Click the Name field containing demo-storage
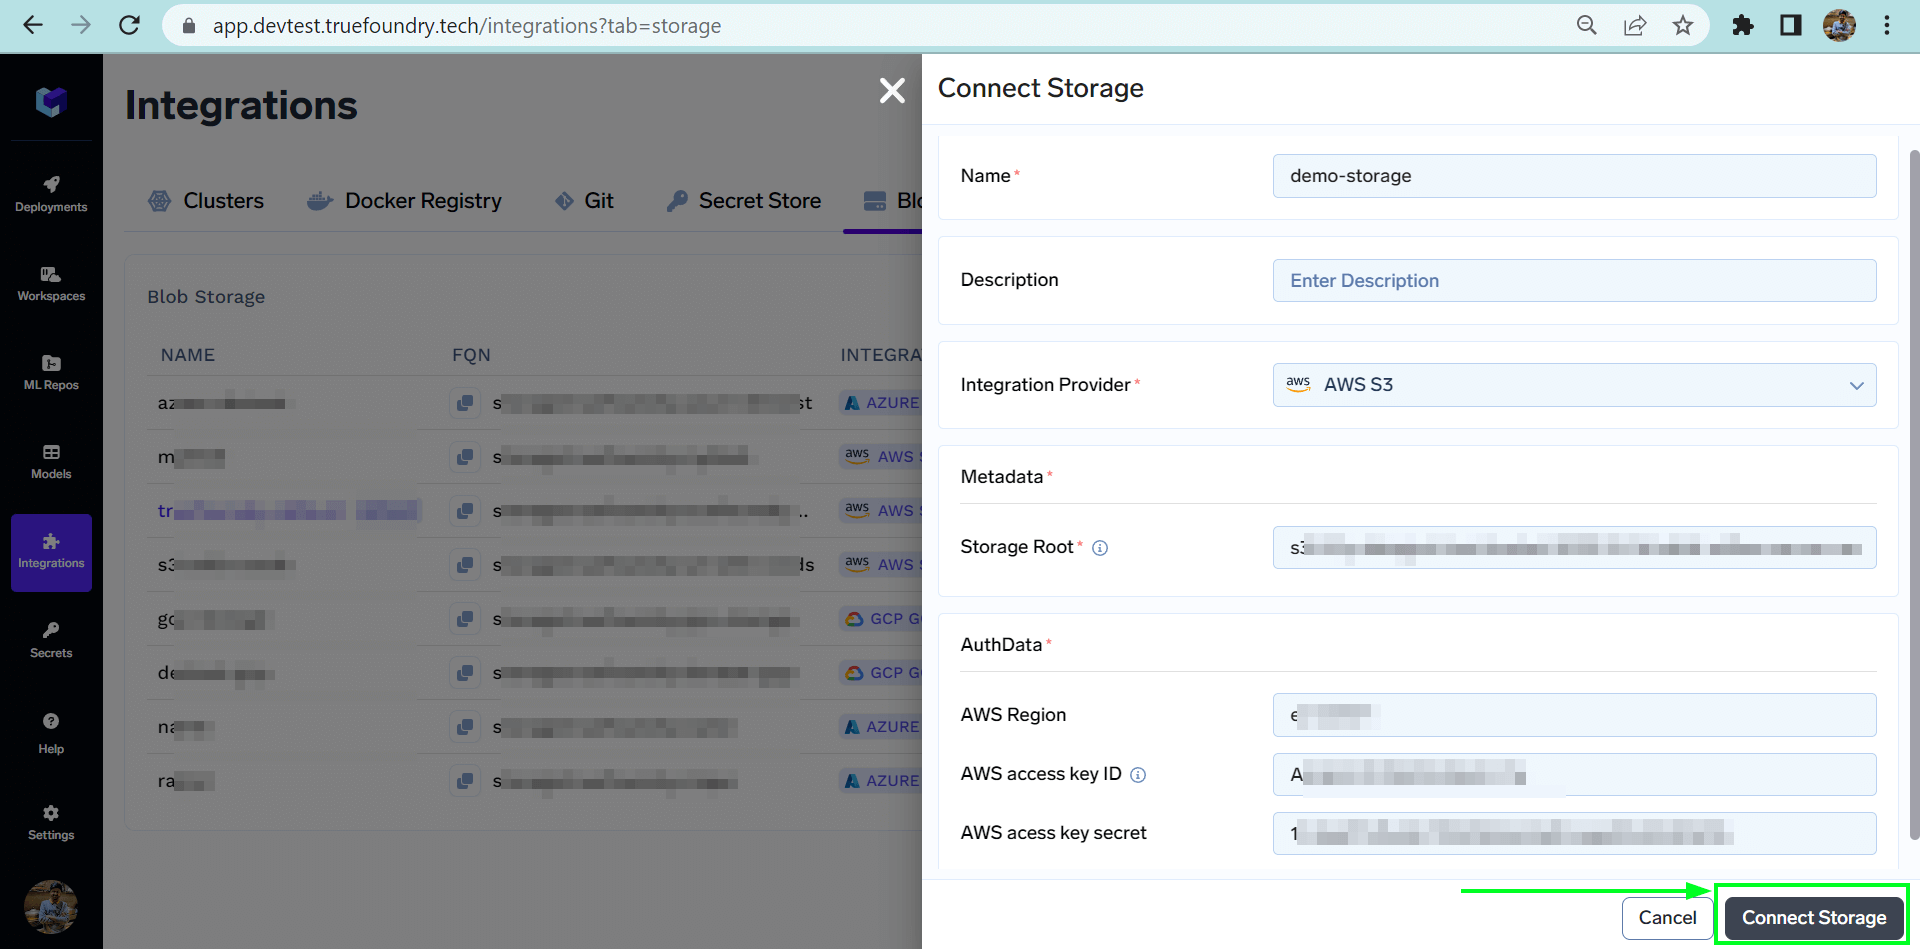 [x=1574, y=176]
